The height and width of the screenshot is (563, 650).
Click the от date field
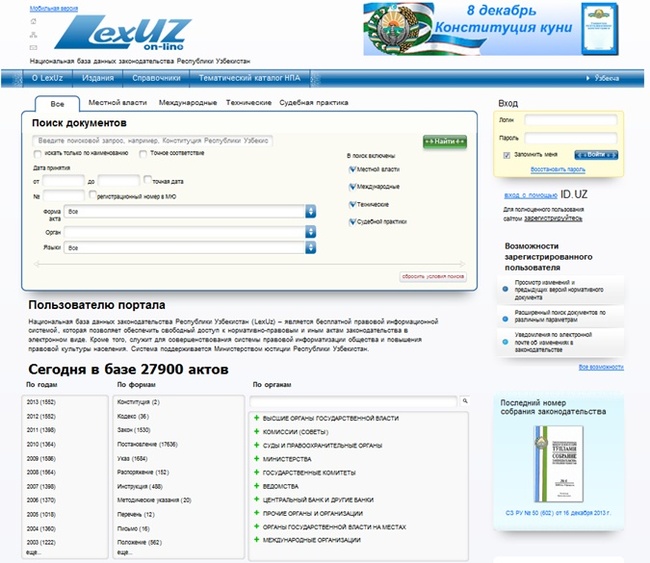(x=63, y=181)
